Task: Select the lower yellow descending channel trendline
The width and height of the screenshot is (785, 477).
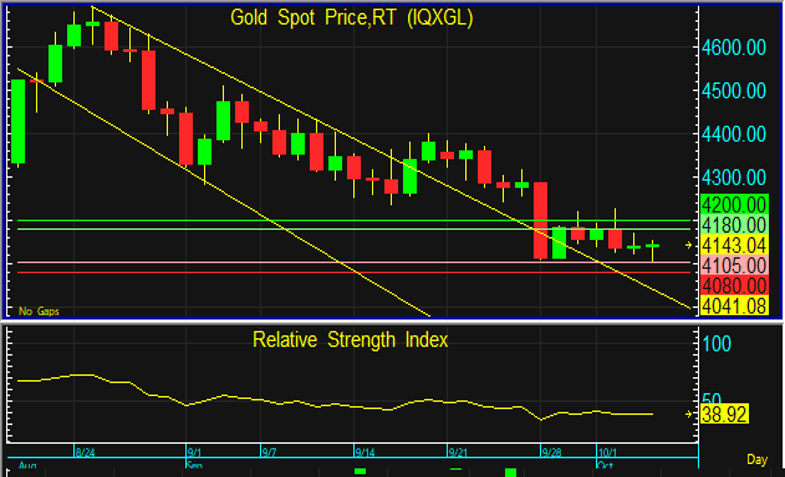Action: 223,192
